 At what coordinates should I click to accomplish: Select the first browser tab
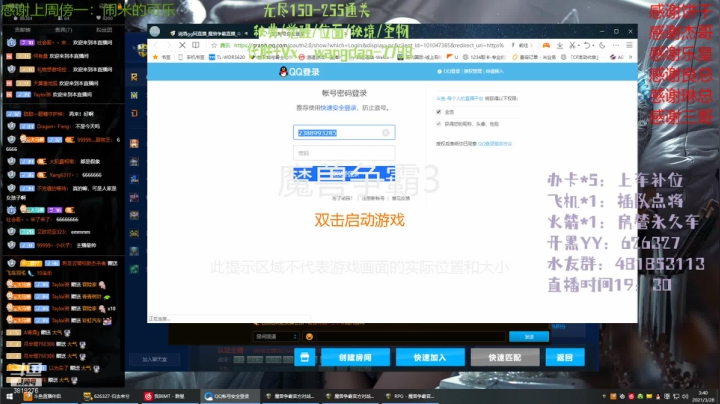click(206, 34)
